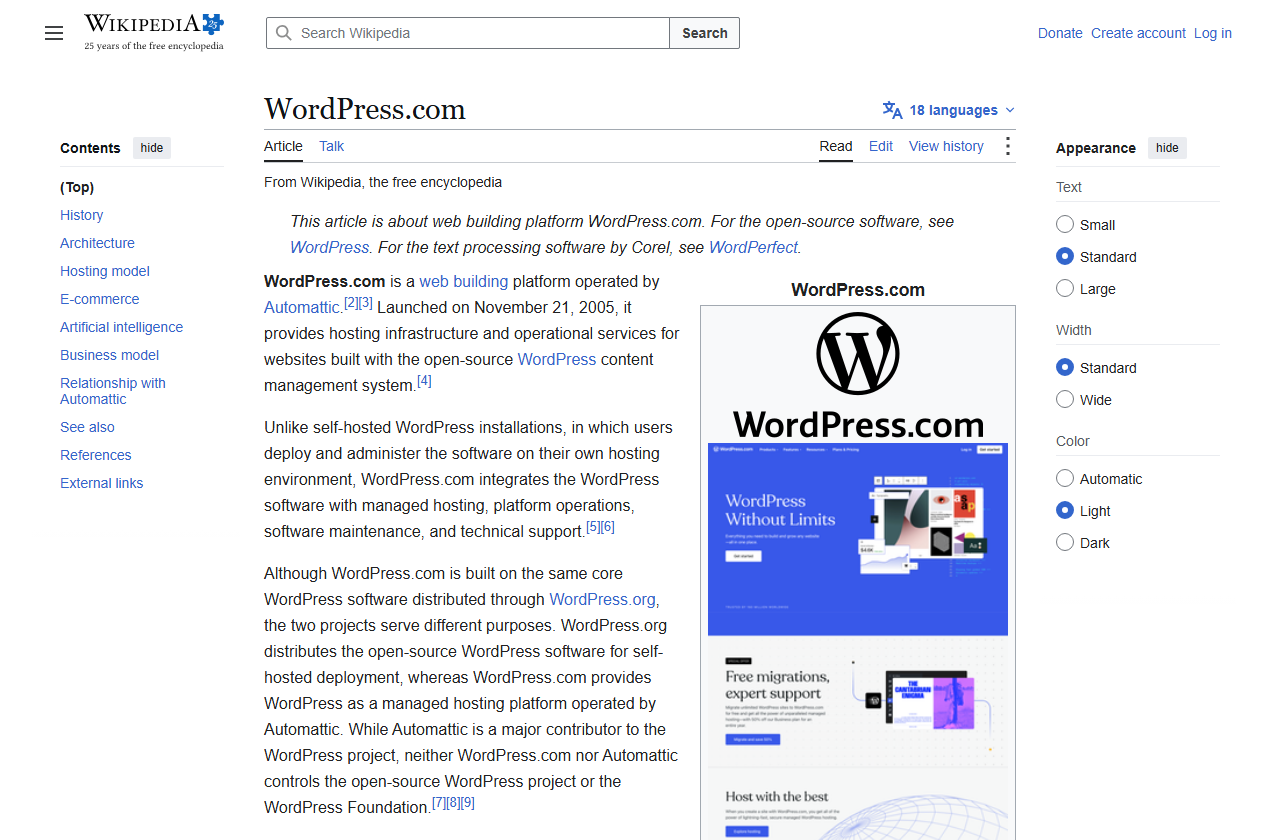Open the WordPerfect hatnote link
The width and height of the screenshot is (1280, 840).
(x=753, y=247)
